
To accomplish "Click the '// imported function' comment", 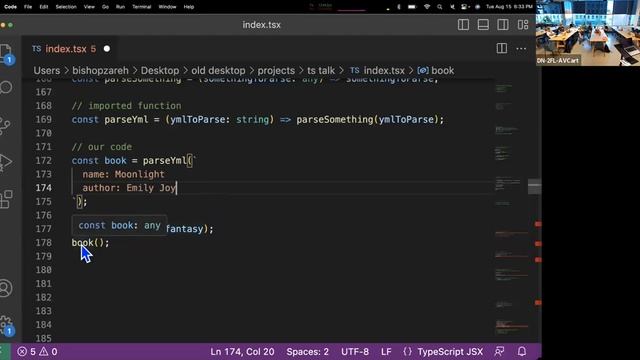I will 127,106.
